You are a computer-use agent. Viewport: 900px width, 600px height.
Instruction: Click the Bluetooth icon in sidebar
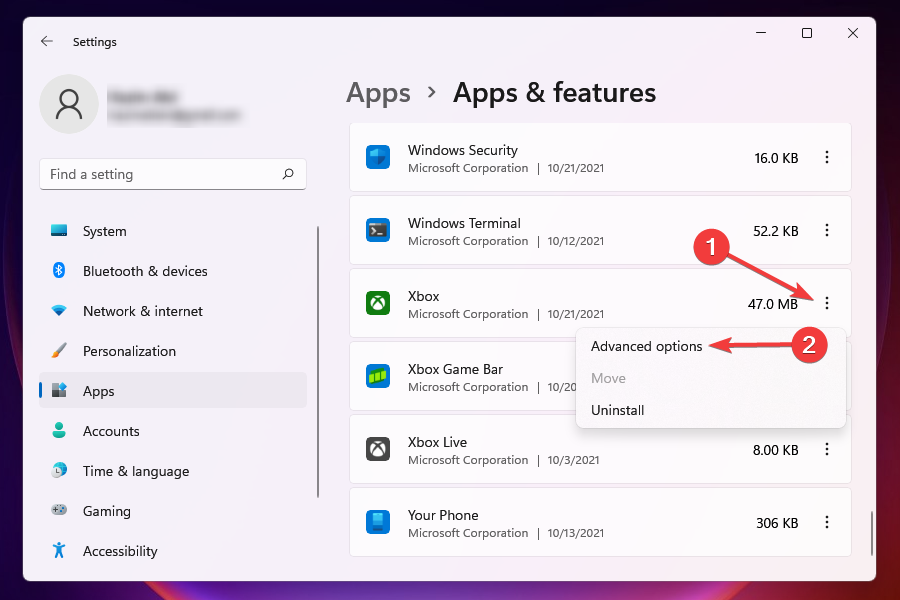click(59, 270)
